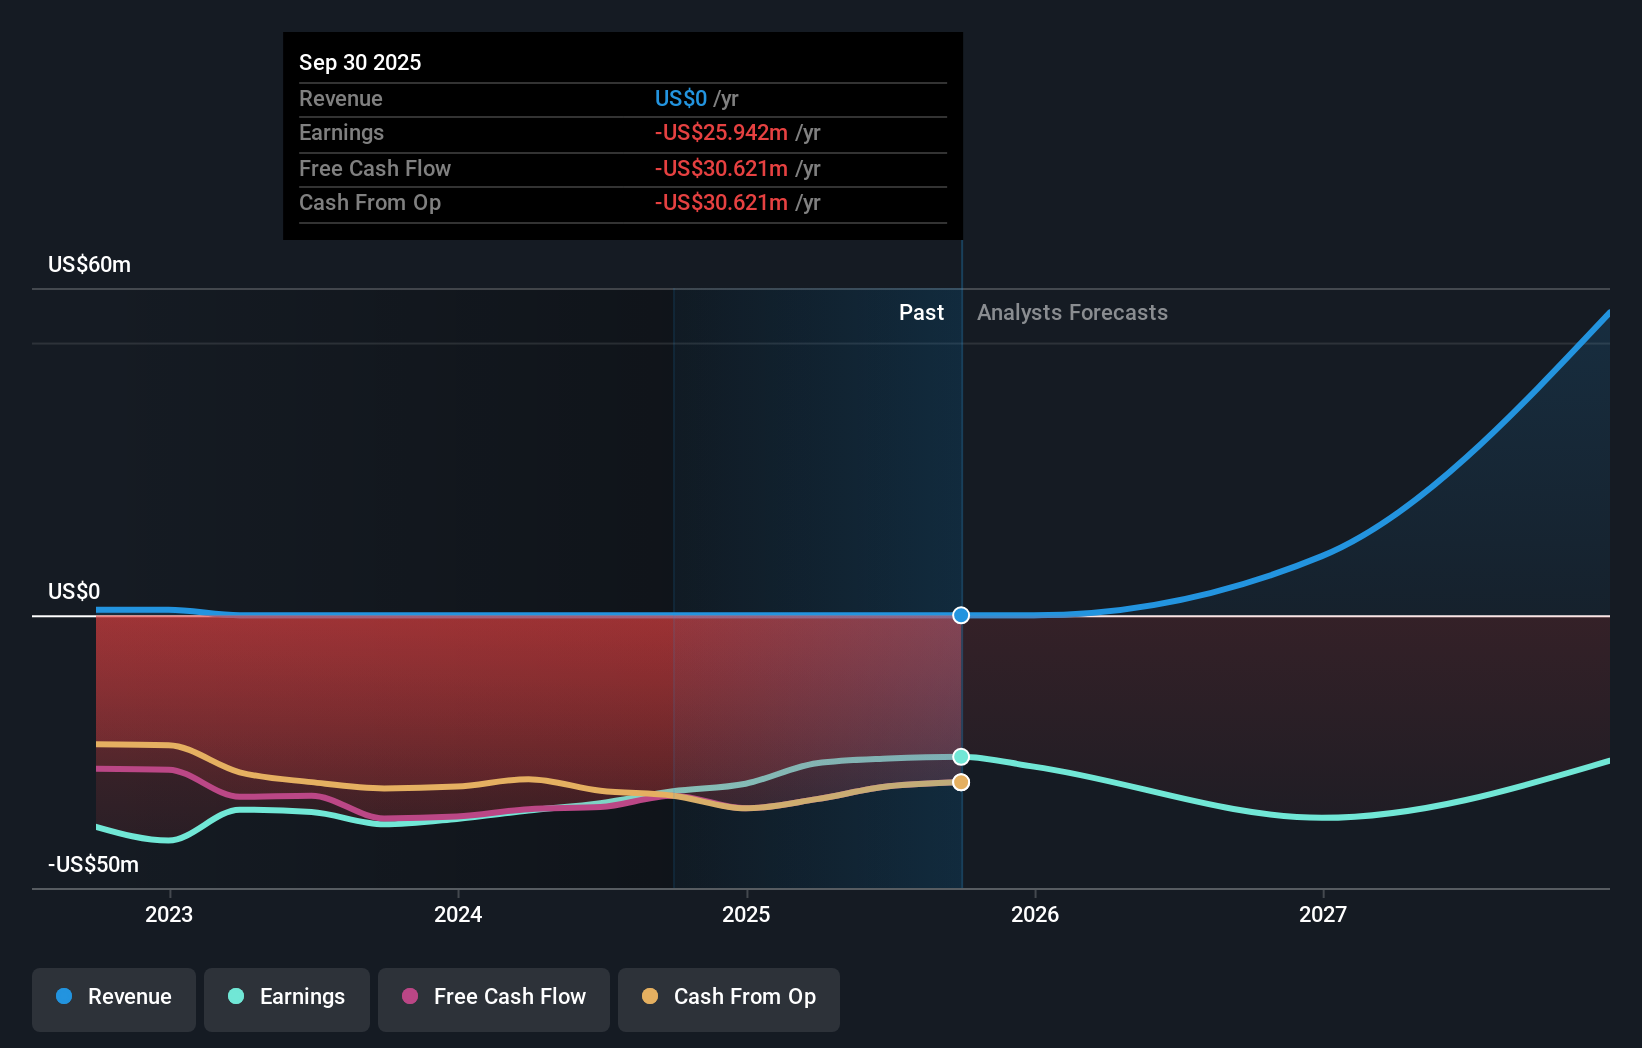Image resolution: width=1642 pixels, height=1048 pixels.
Task: Click the blue Revenue legend dot
Action: click(x=65, y=997)
